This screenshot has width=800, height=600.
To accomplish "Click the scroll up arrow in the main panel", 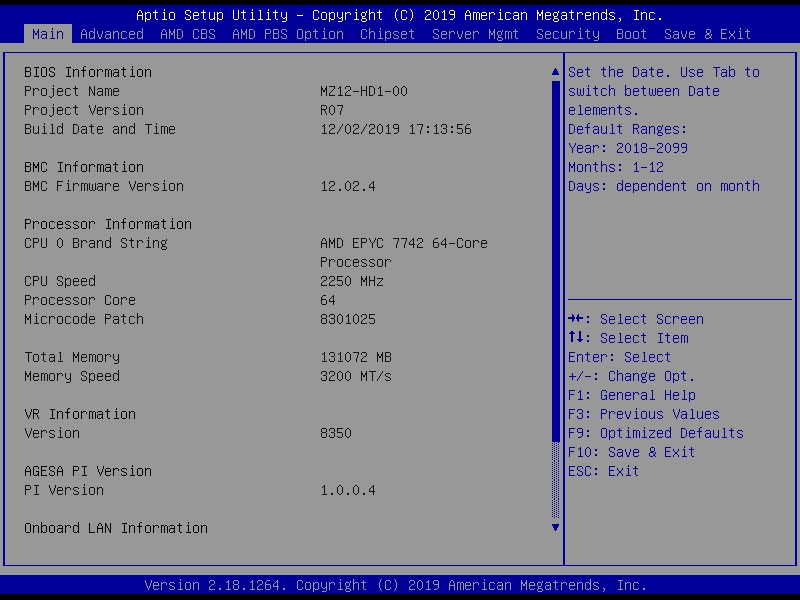I will click(x=556, y=72).
